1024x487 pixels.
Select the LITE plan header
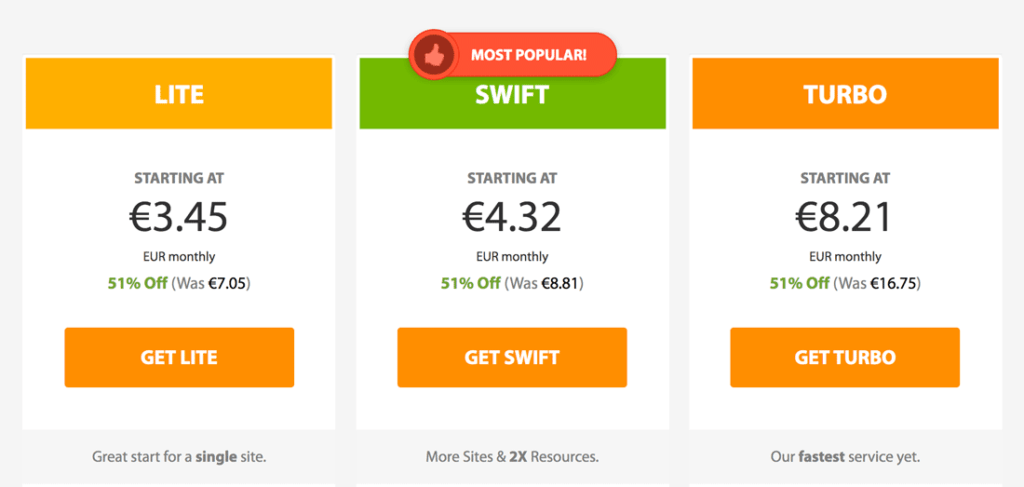click(x=179, y=93)
